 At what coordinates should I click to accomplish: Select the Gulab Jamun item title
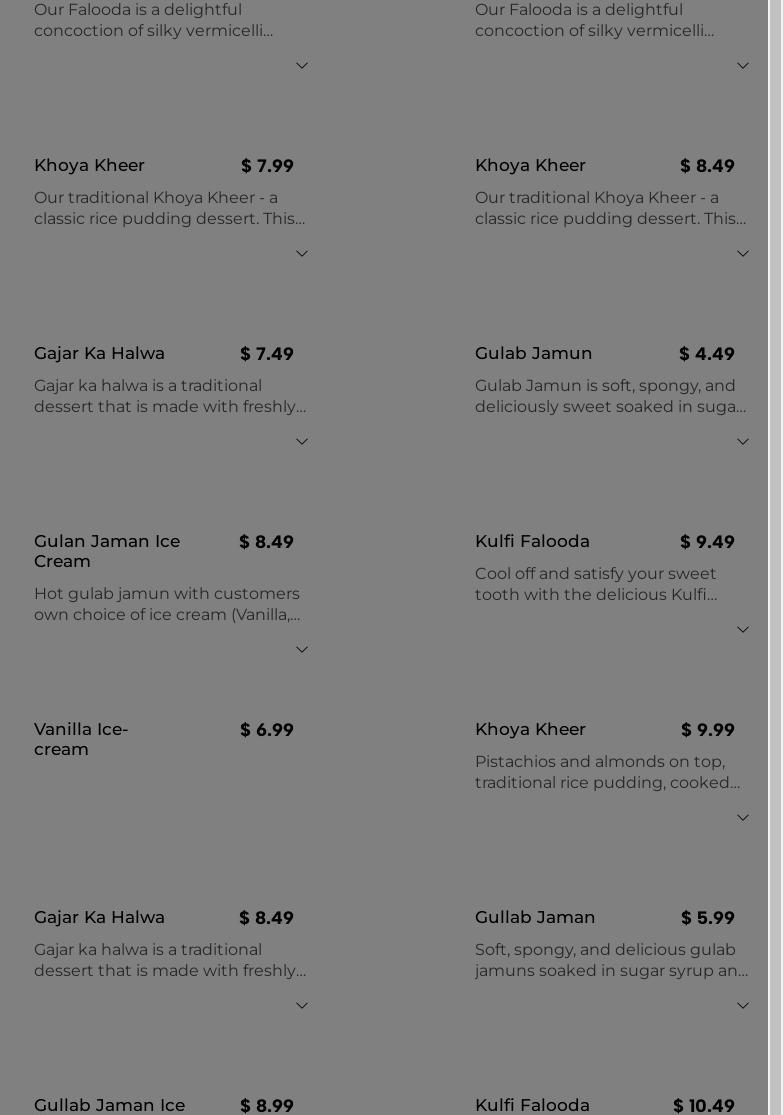coord(533,353)
